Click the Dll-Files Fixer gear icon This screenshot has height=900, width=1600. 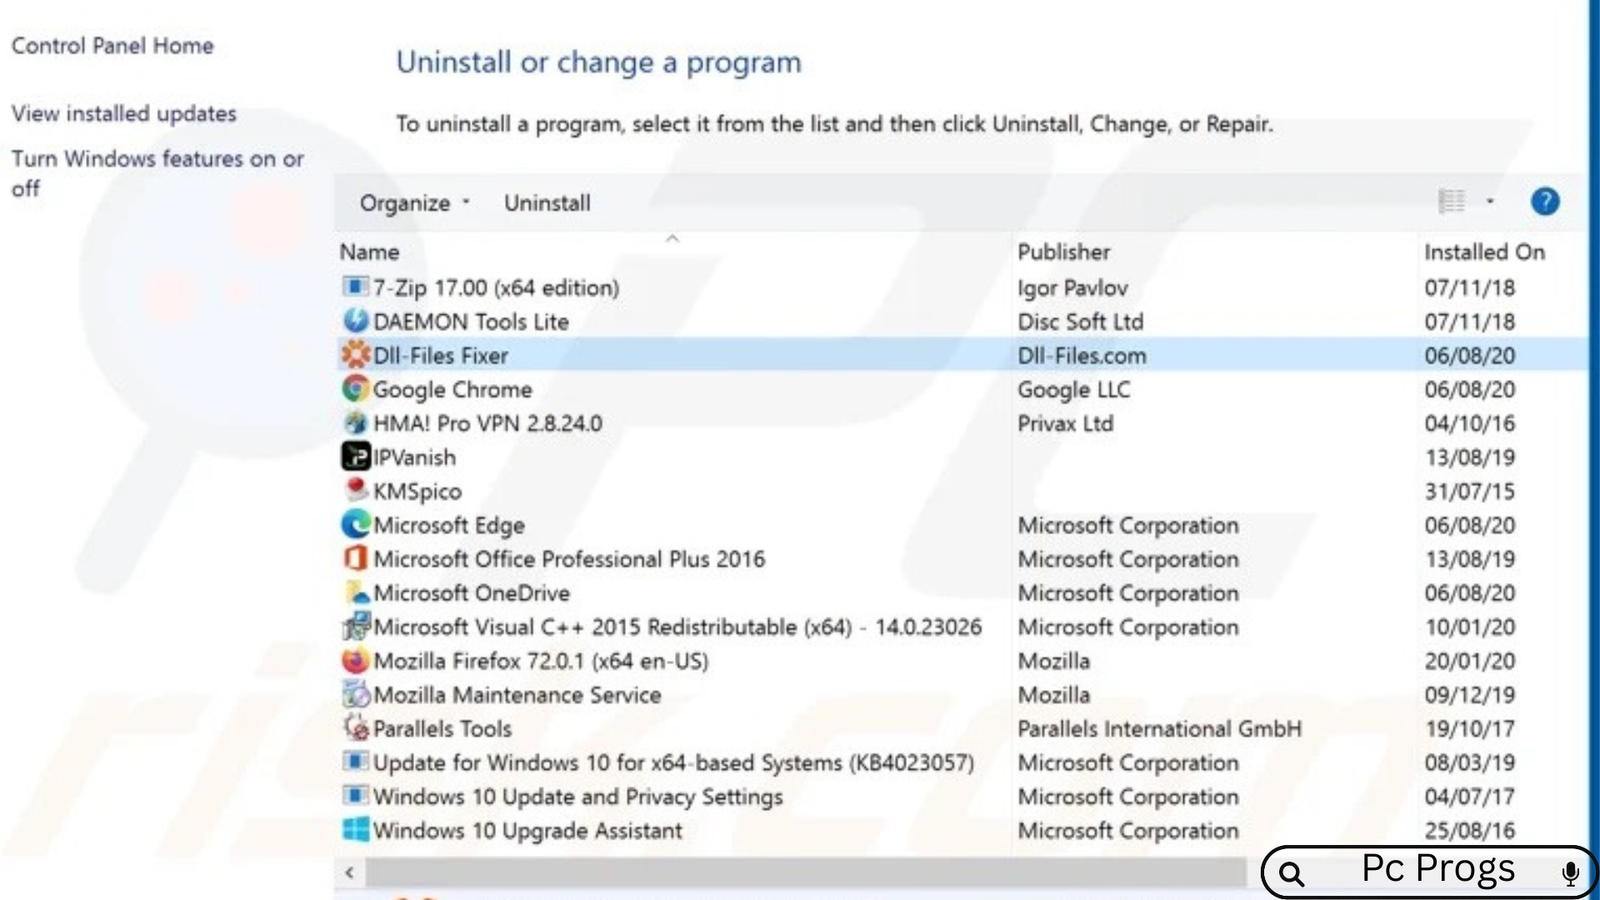click(355, 354)
